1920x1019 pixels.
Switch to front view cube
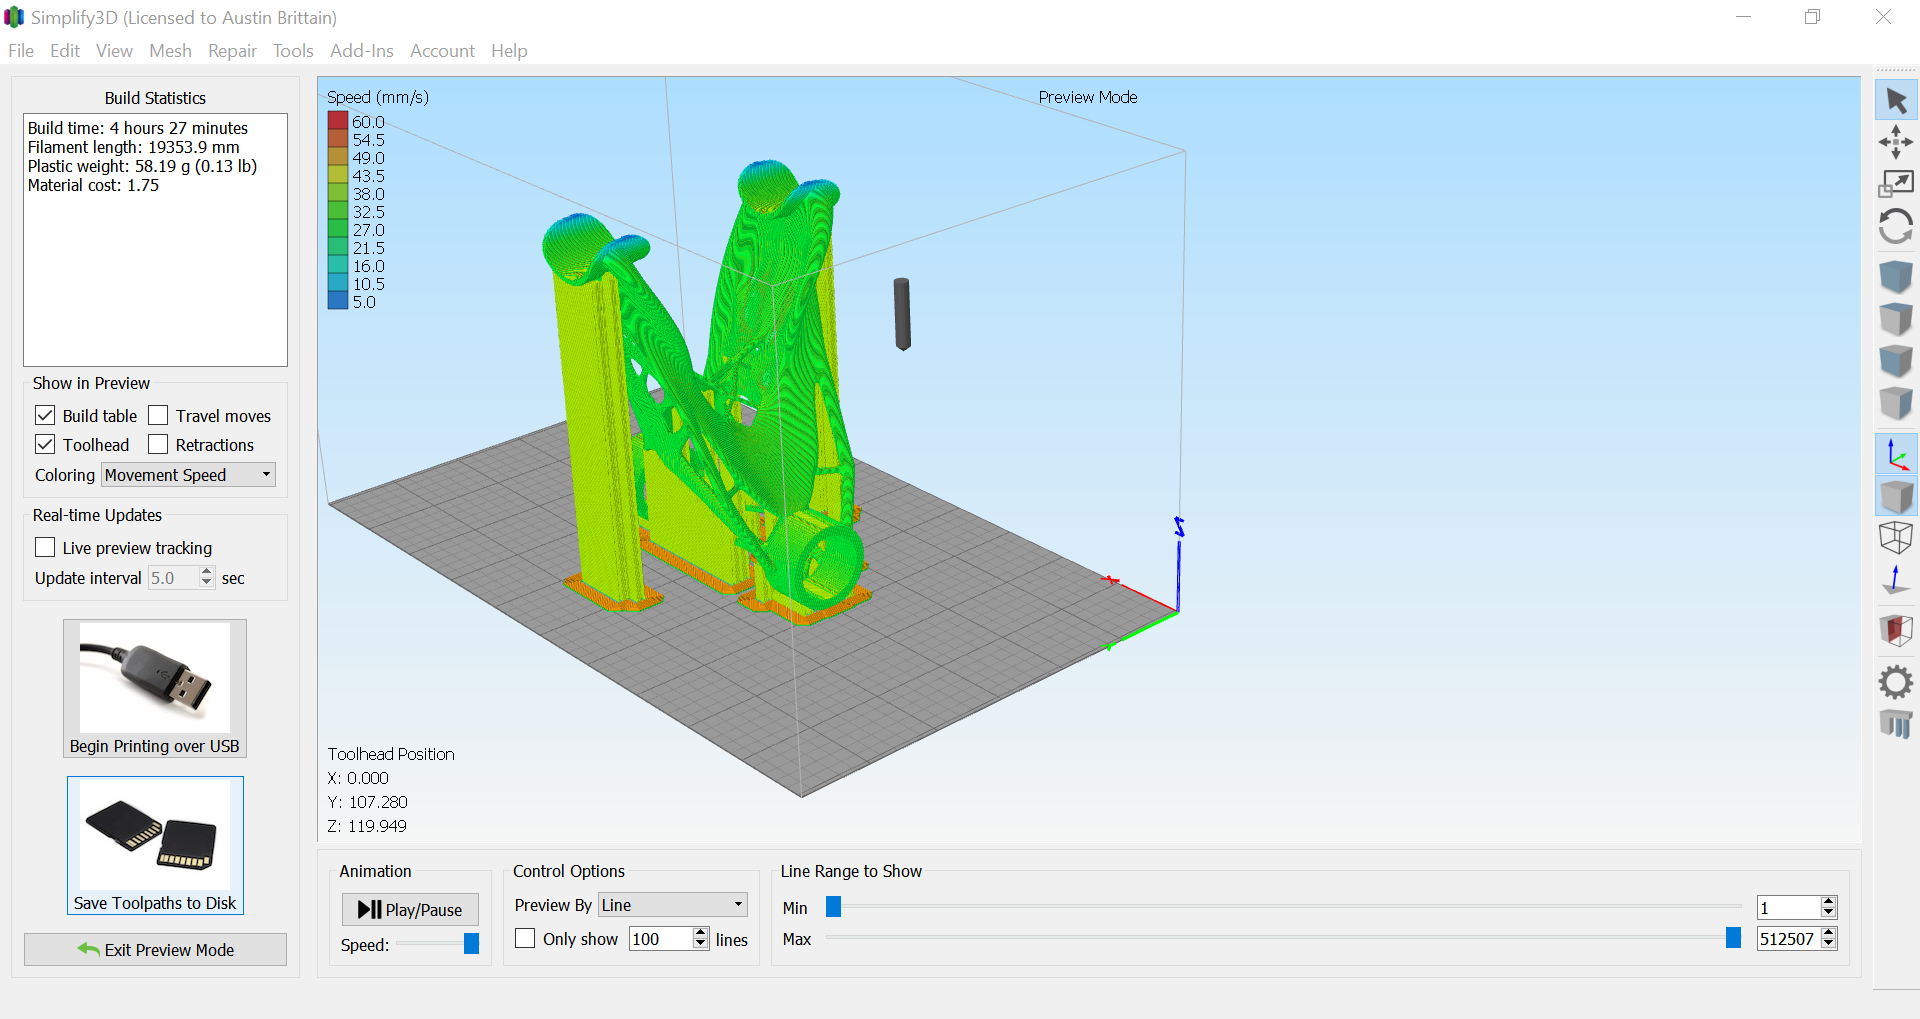[1896, 361]
